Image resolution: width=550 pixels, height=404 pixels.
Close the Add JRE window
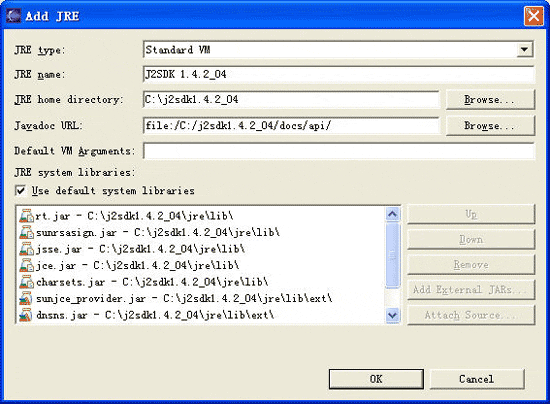[x=534, y=16]
